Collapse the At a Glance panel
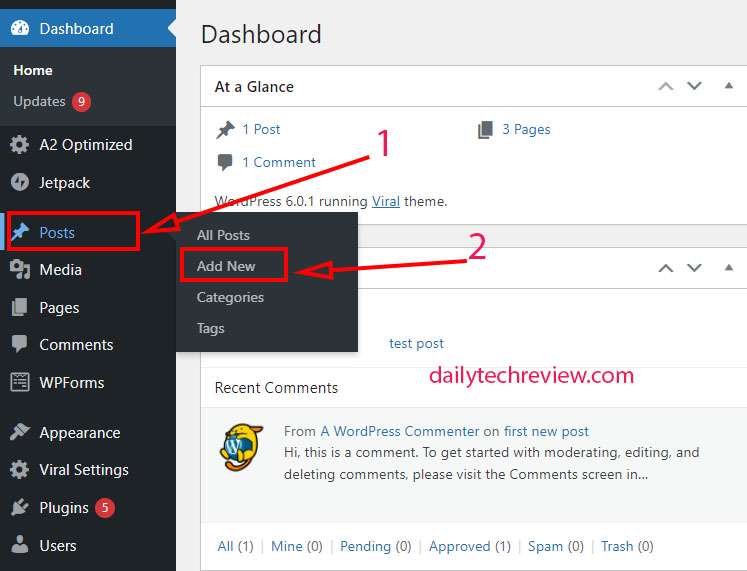The image size is (747, 571). pyautogui.click(x=728, y=86)
